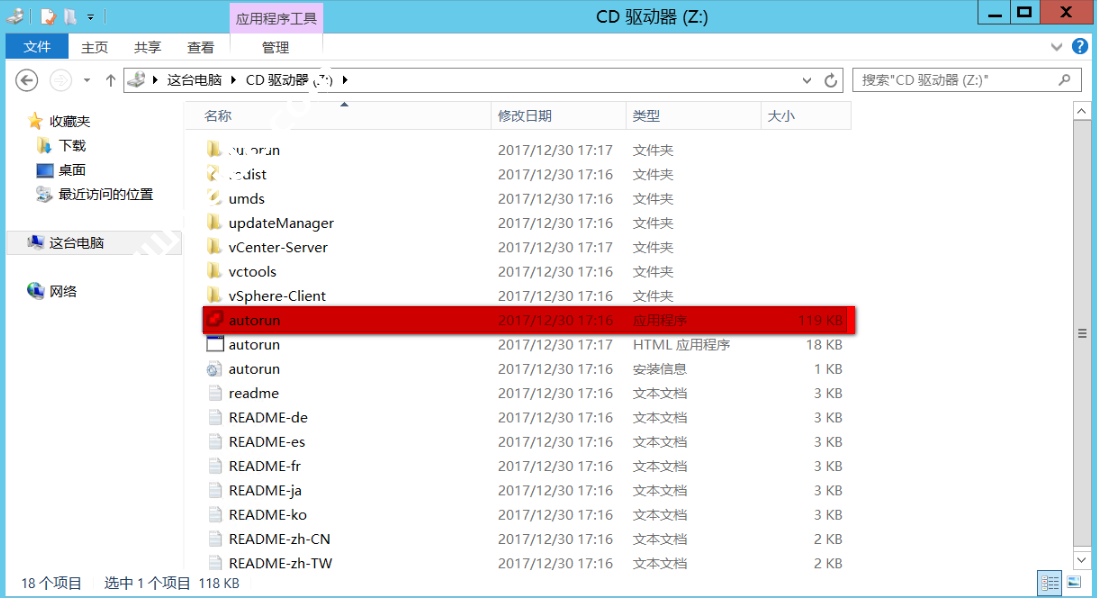Select the umds folder icon
Screen dimensions: 1097x598
tap(214, 198)
